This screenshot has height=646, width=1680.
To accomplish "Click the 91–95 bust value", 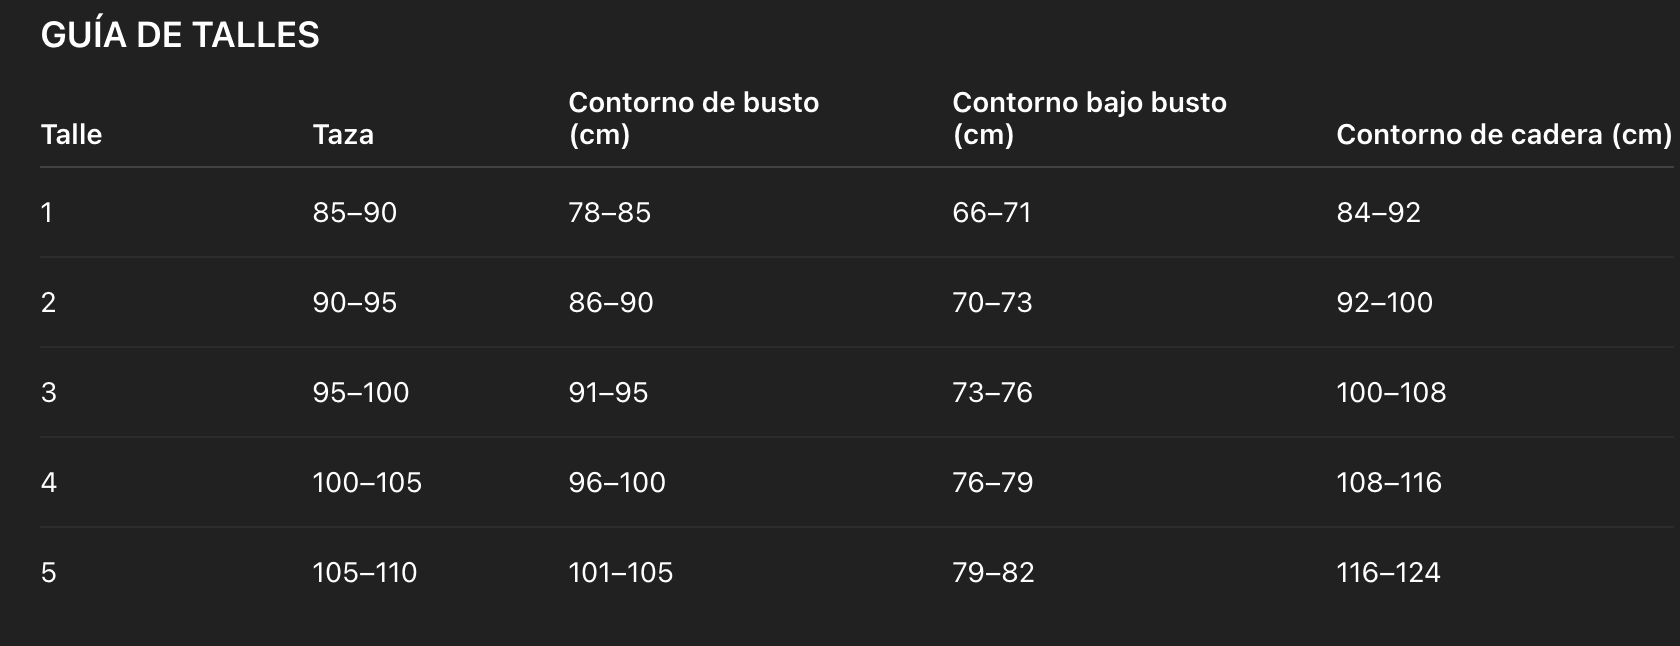I will [608, 392].
